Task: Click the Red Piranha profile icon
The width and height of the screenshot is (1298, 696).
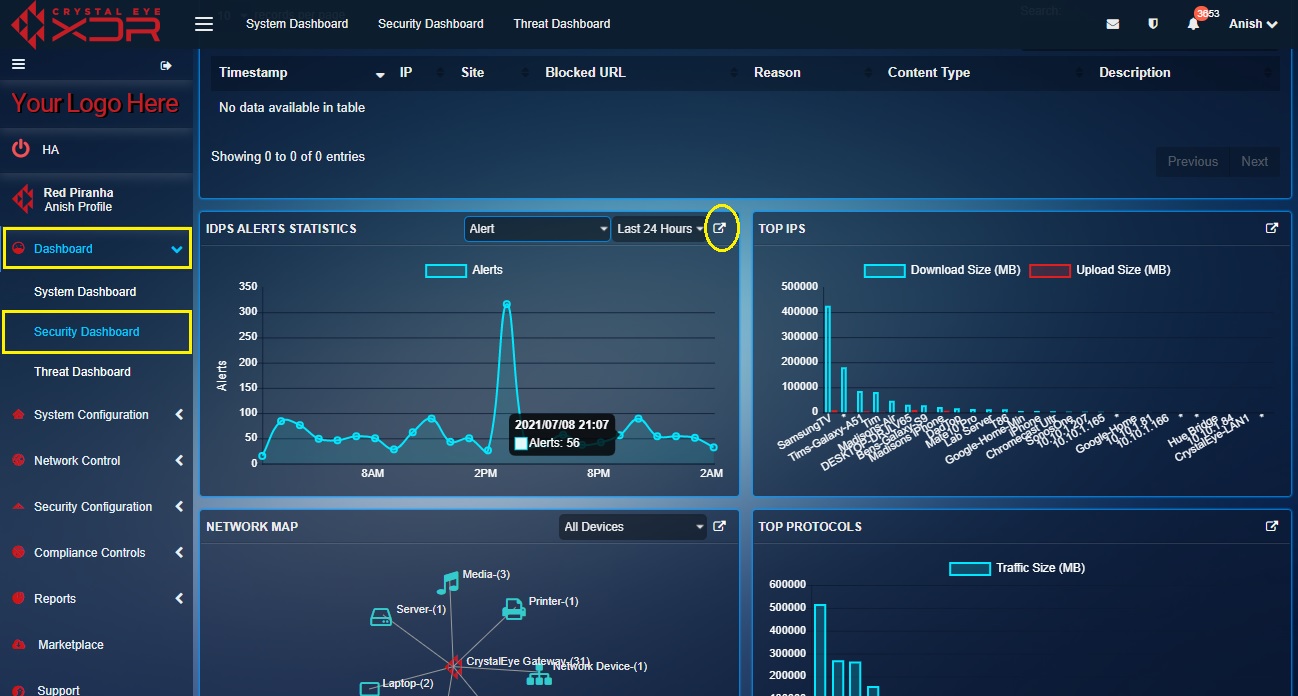Action: click(21, 199)
